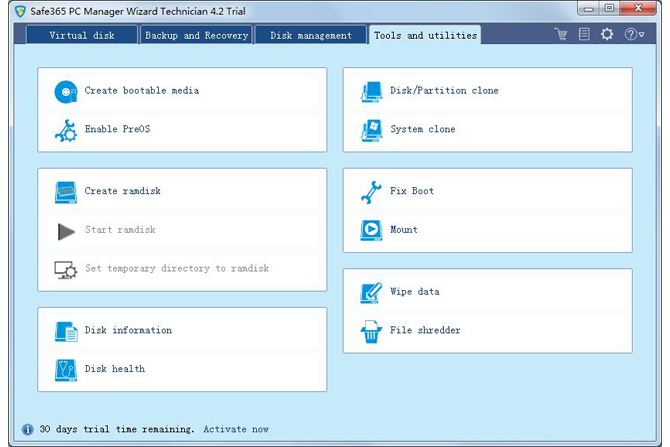This screenshot has width=670, height=447.
Task: Click the Fix Boot wrench icon
Action: coord(371,191)
